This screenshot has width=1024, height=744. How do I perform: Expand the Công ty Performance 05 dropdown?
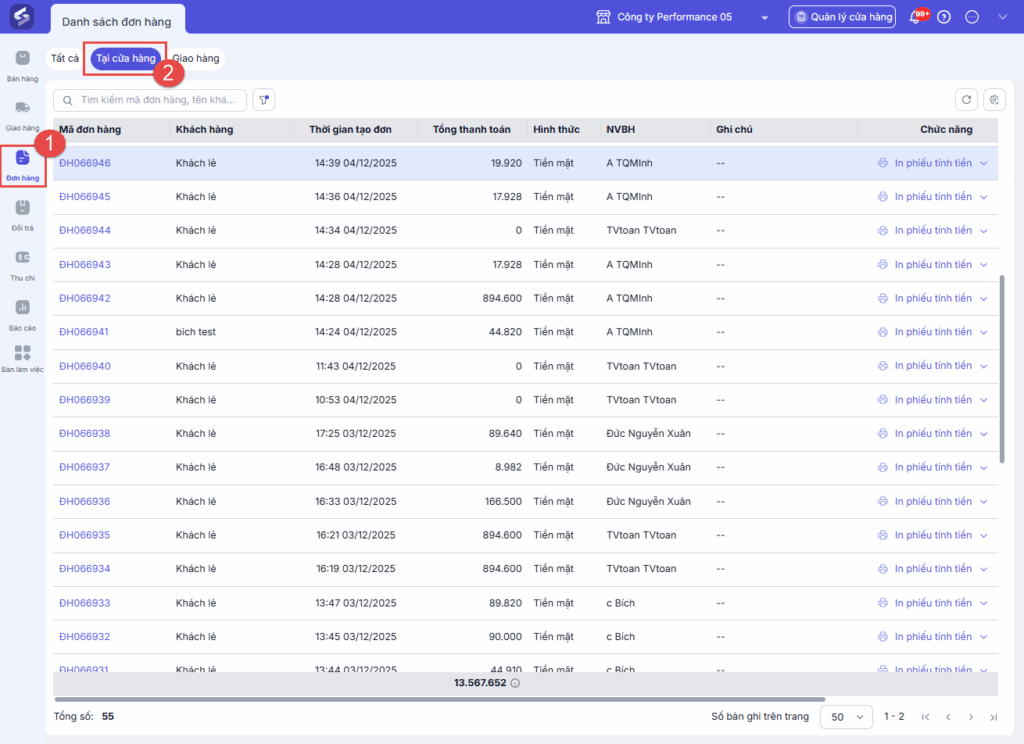(764, 18)
